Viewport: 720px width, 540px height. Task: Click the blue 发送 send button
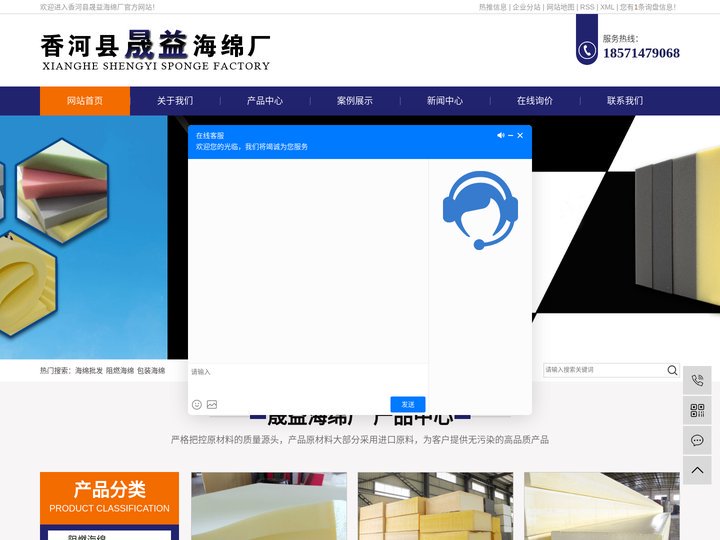coord(408,404)
